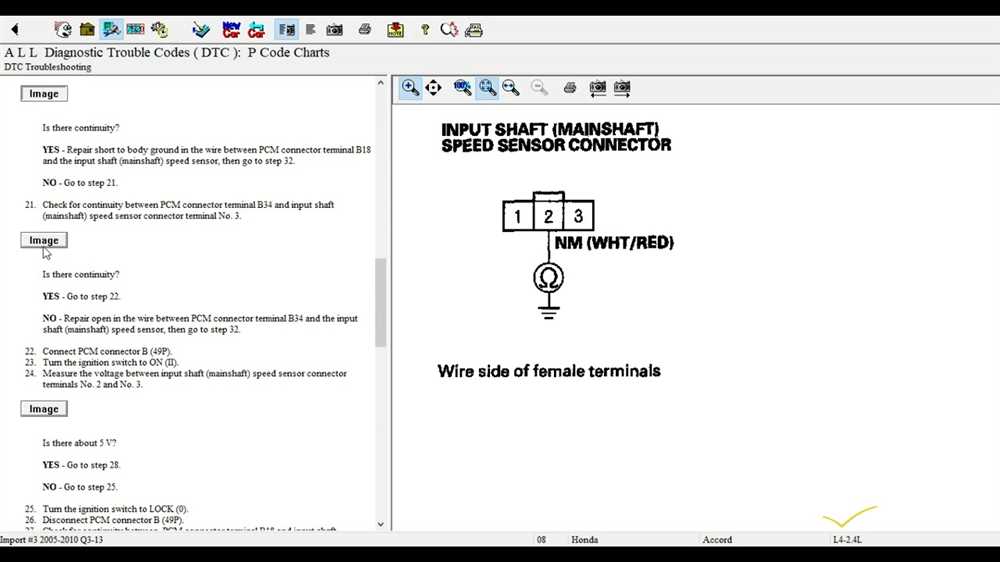Click 'Turn the ignition switch to LOCK (0).' step

pos(115,509)
